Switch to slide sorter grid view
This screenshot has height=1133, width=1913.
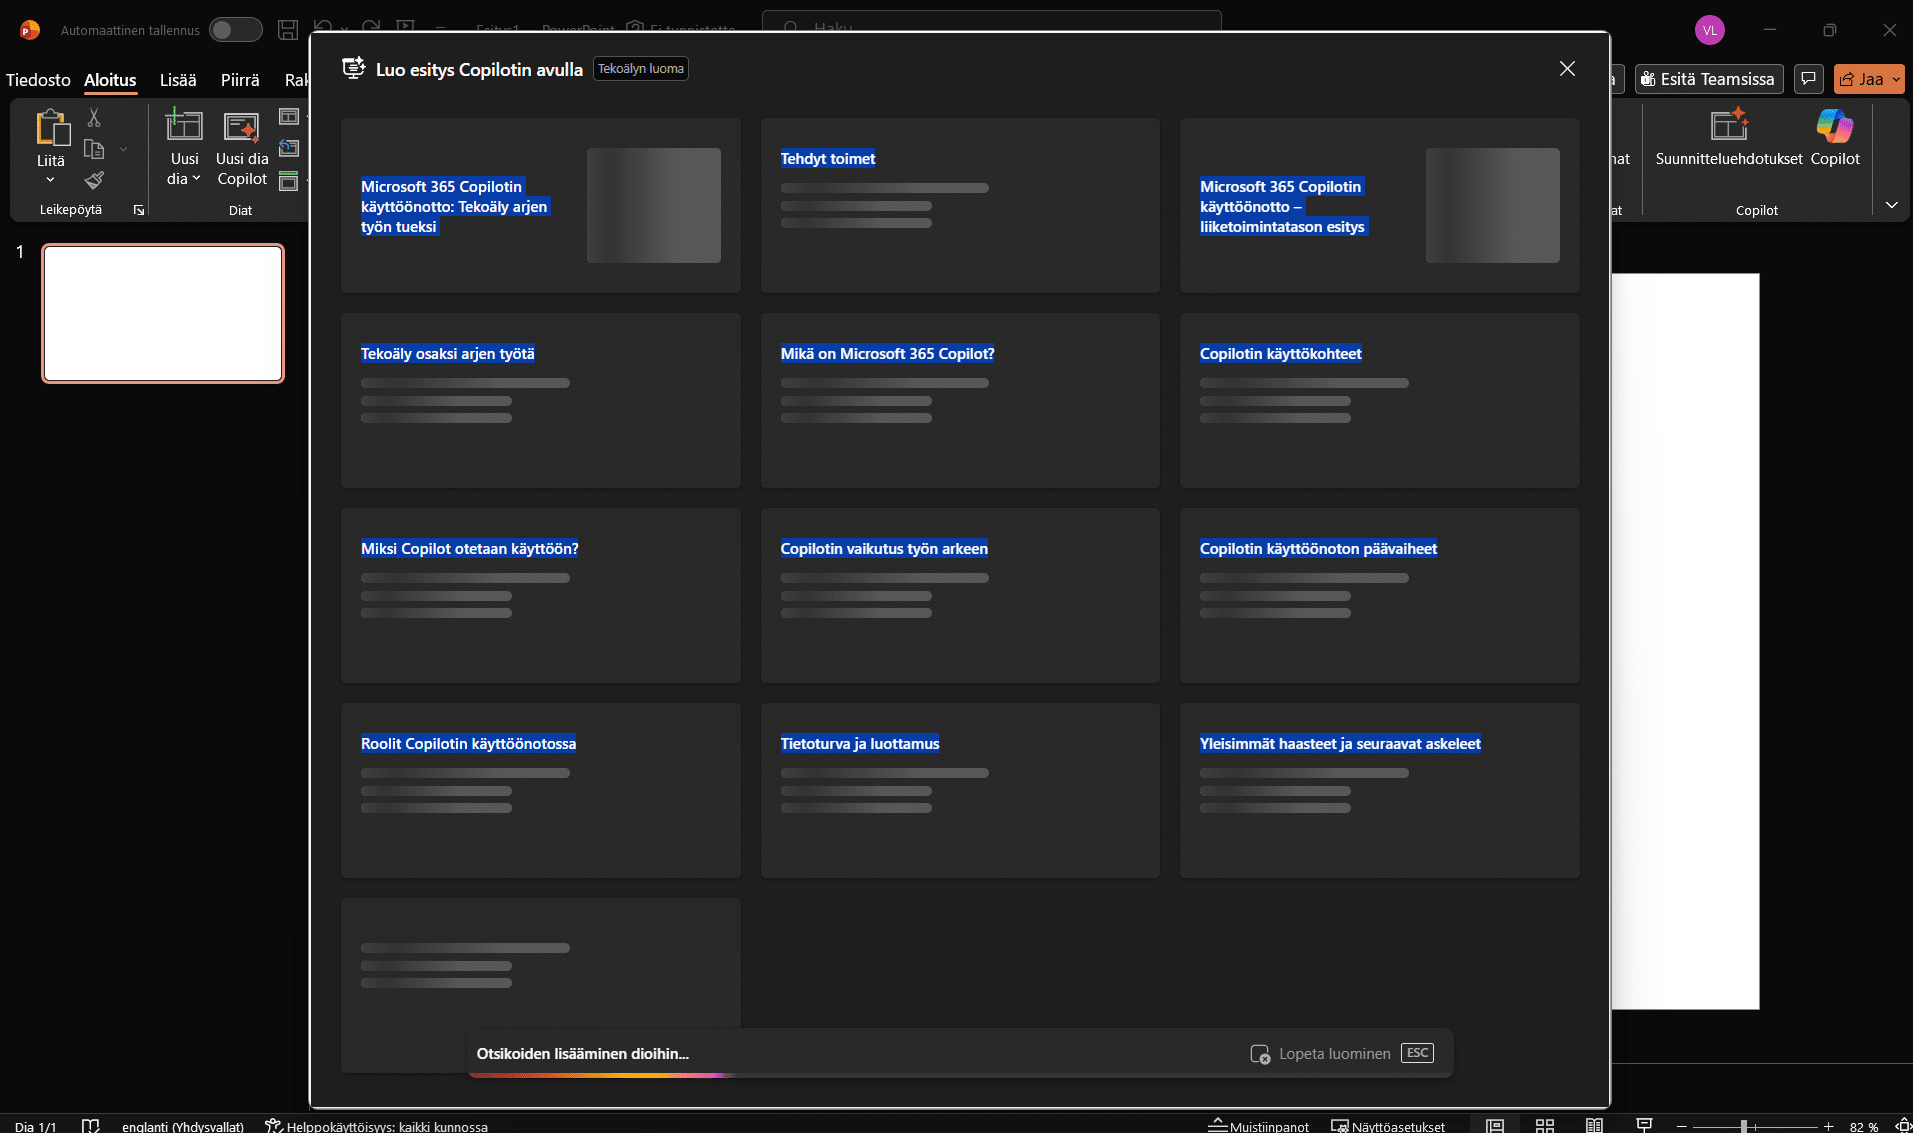pyautogui.click(x=1544, y=1125)
